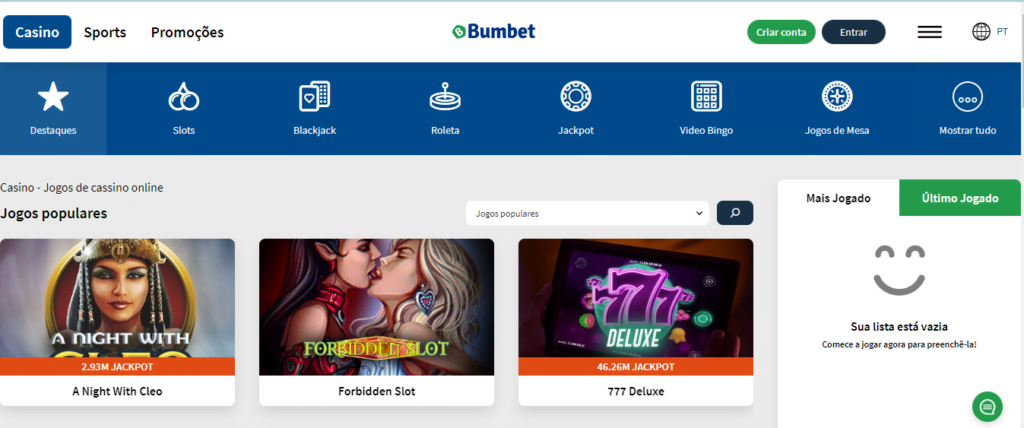The image size is (1024, 428).
Task: Open the Forbidden Slot game thumbnail
Action: point(376,307)
